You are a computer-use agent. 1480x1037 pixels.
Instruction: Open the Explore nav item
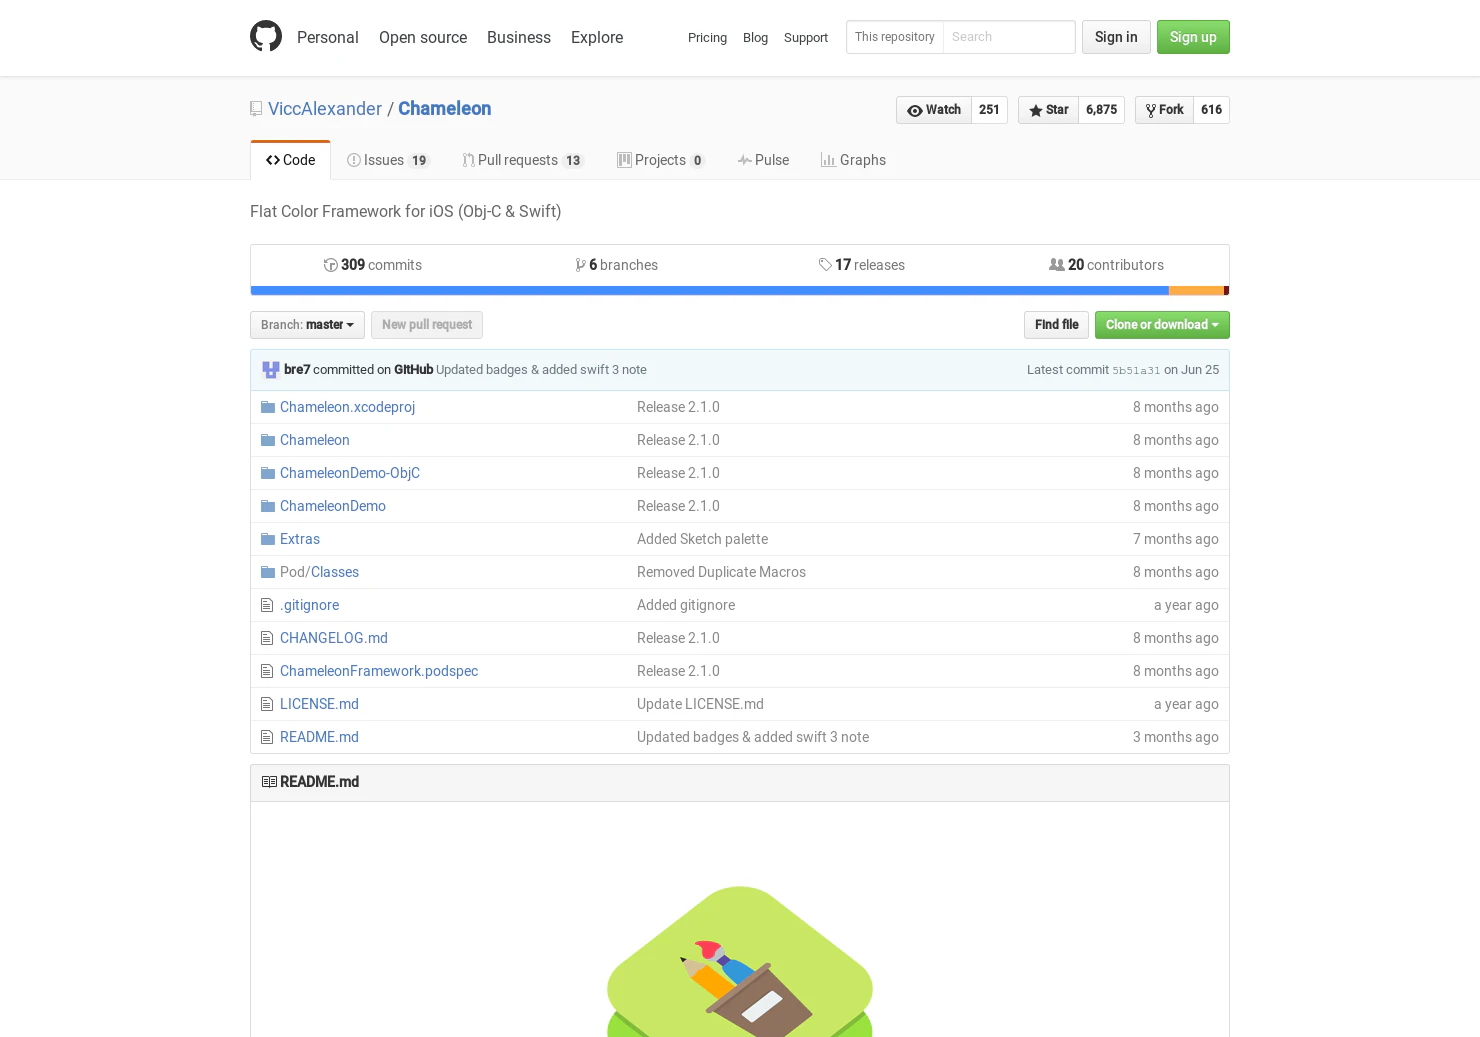(x=597, y=37)
